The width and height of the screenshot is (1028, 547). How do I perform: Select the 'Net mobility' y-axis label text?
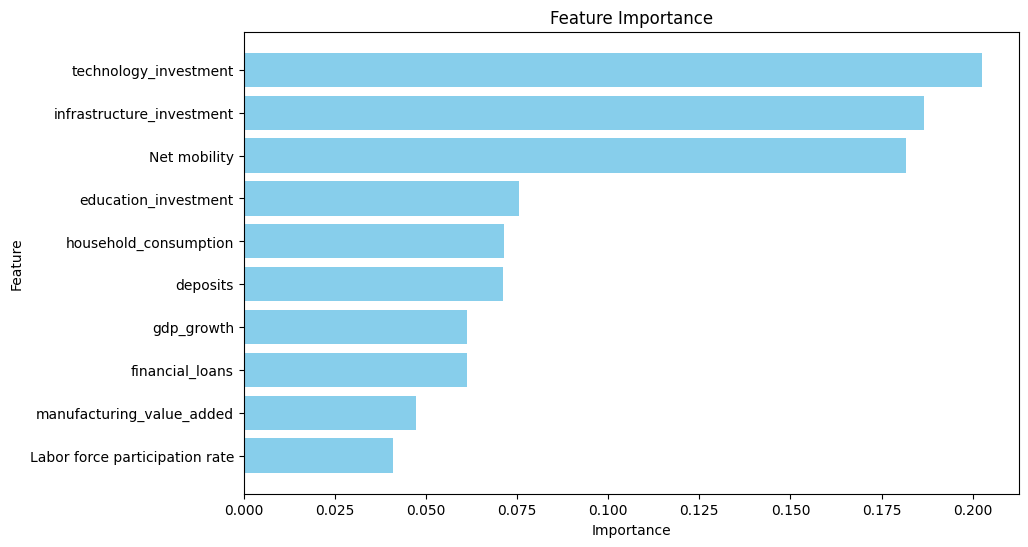(x=191, y=157)
